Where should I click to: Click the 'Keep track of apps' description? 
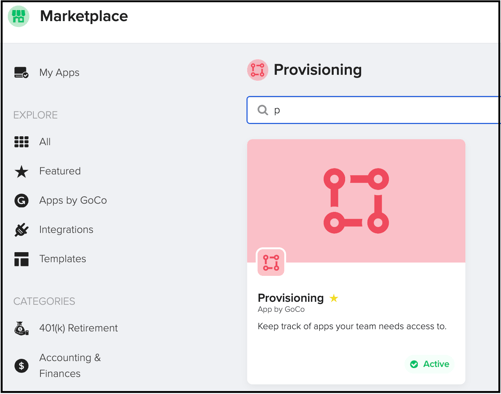[352, 326]
